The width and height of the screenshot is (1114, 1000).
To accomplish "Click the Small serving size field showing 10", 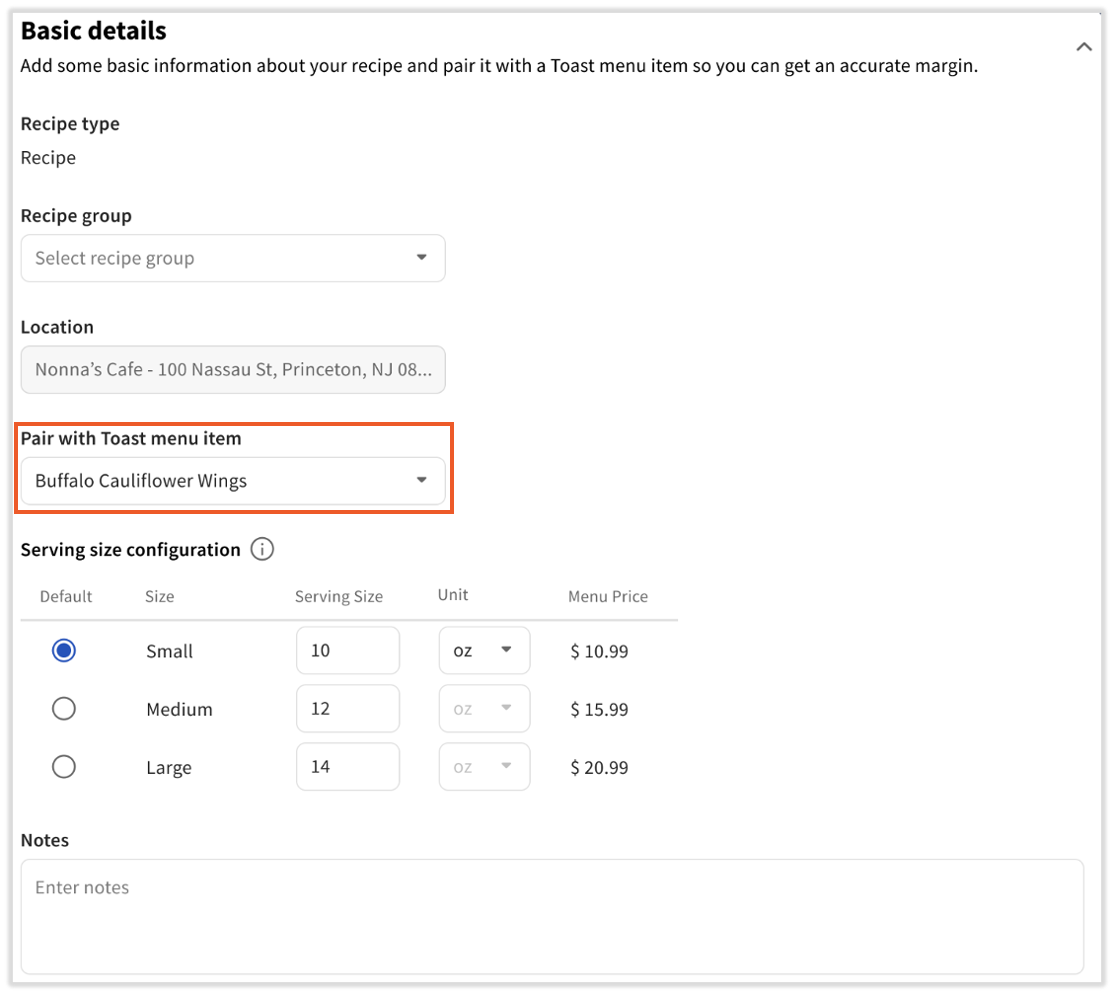I will [x=347, y=651].
